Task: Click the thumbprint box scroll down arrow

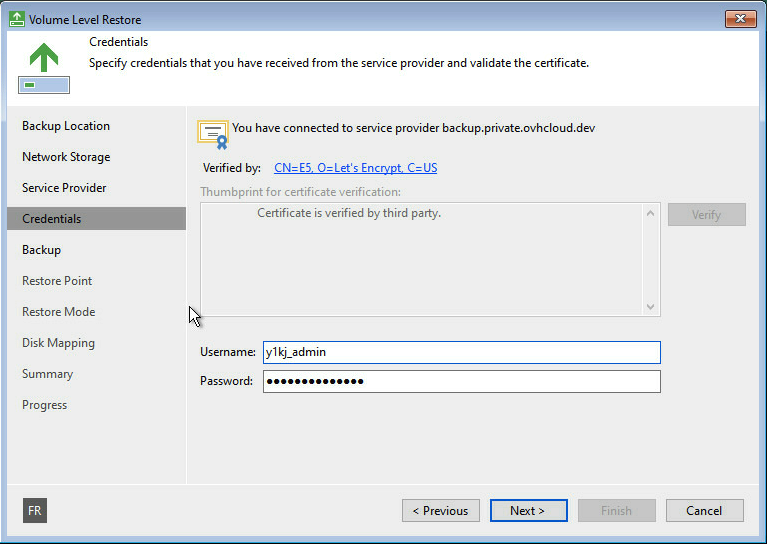Action: pos(651,307)
